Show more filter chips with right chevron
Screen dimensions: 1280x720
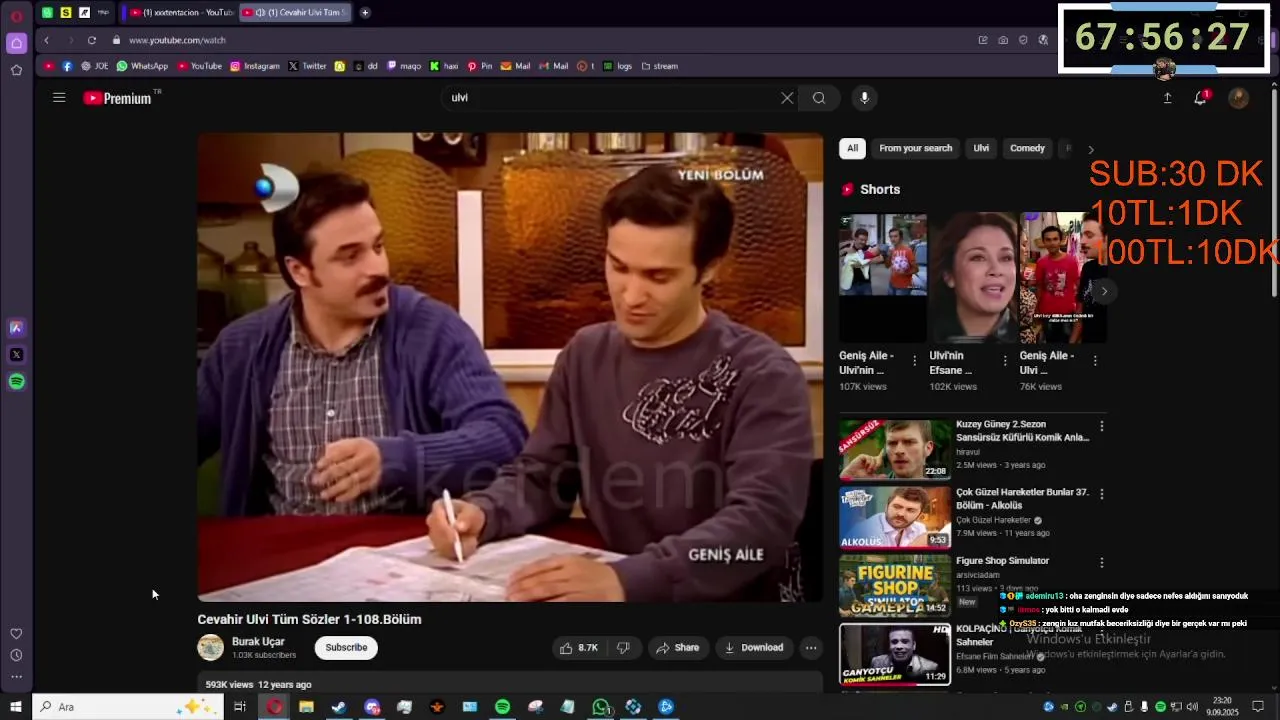[x=1091, y=149]
